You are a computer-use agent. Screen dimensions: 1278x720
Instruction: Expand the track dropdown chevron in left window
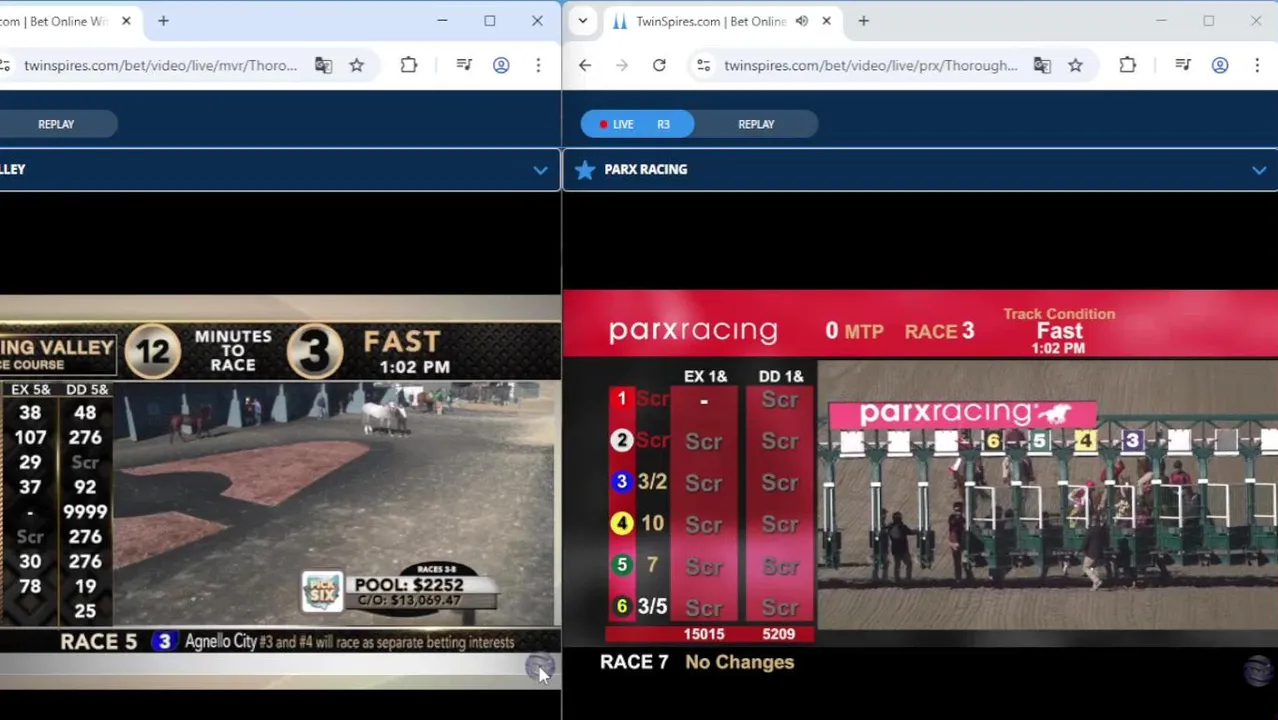coord(540,170)
